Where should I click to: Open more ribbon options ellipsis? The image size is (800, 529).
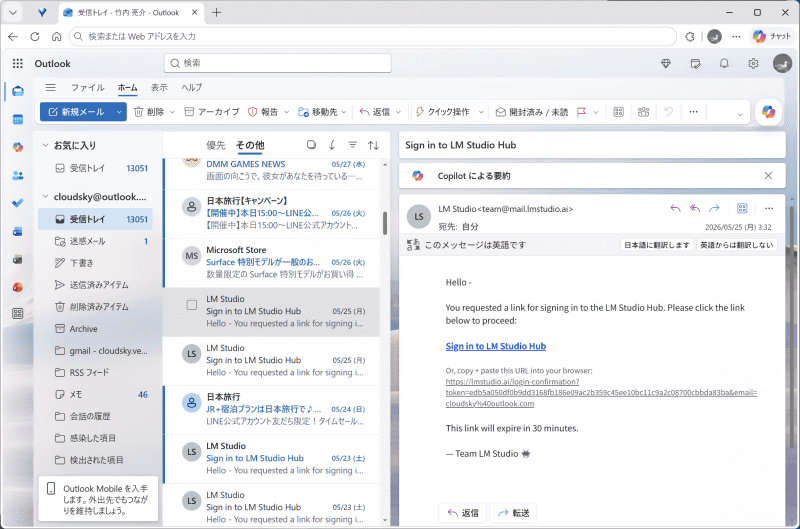[693, 112]
